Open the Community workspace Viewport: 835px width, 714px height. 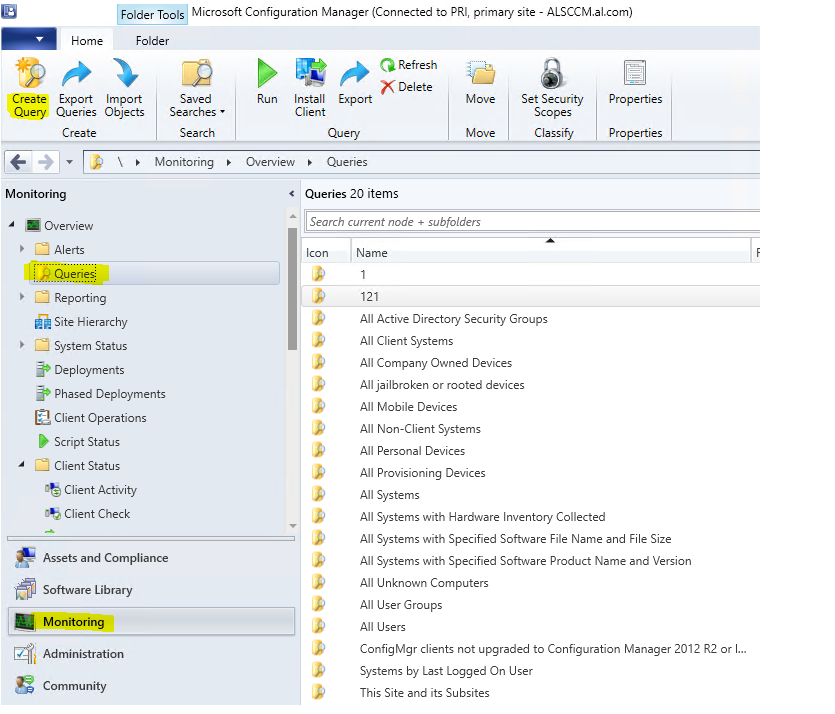[x=151, y=686]
